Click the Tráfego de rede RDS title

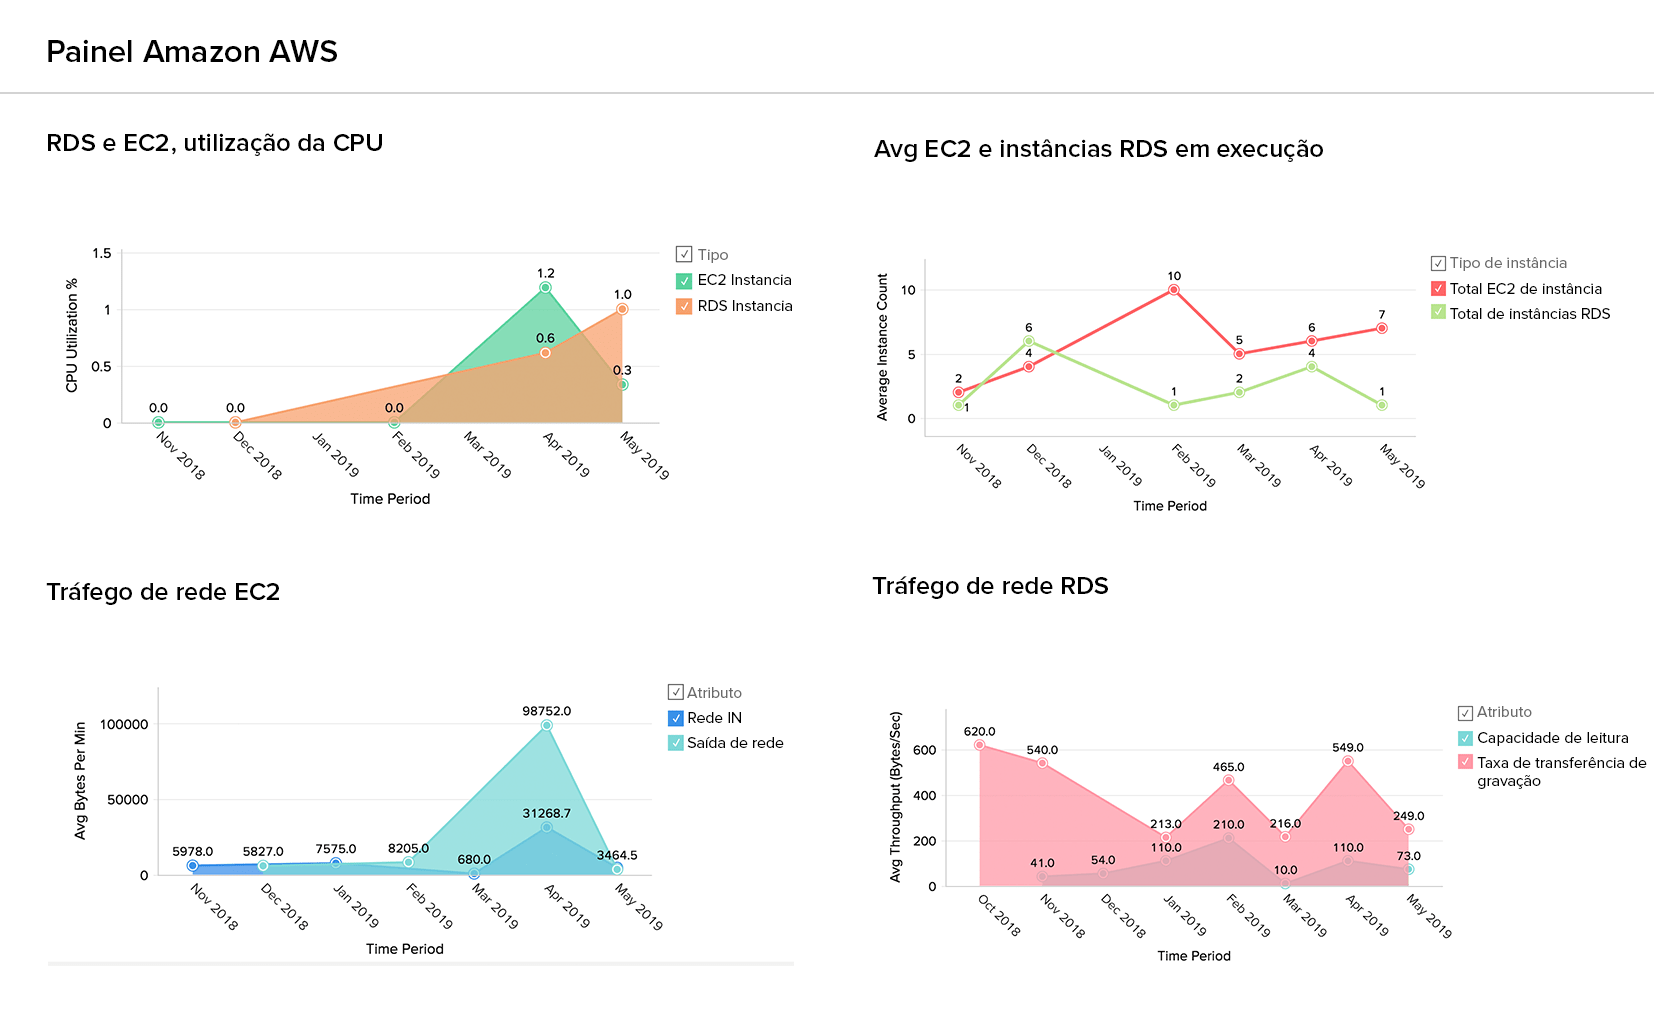pyautogui.click(x=990, y=586)
